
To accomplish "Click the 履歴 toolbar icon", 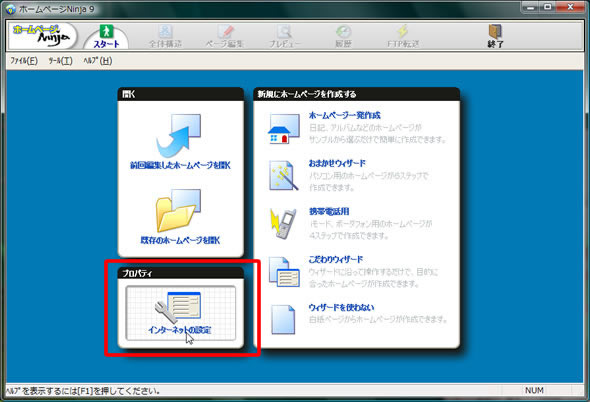I will click(x=343, y=37).
